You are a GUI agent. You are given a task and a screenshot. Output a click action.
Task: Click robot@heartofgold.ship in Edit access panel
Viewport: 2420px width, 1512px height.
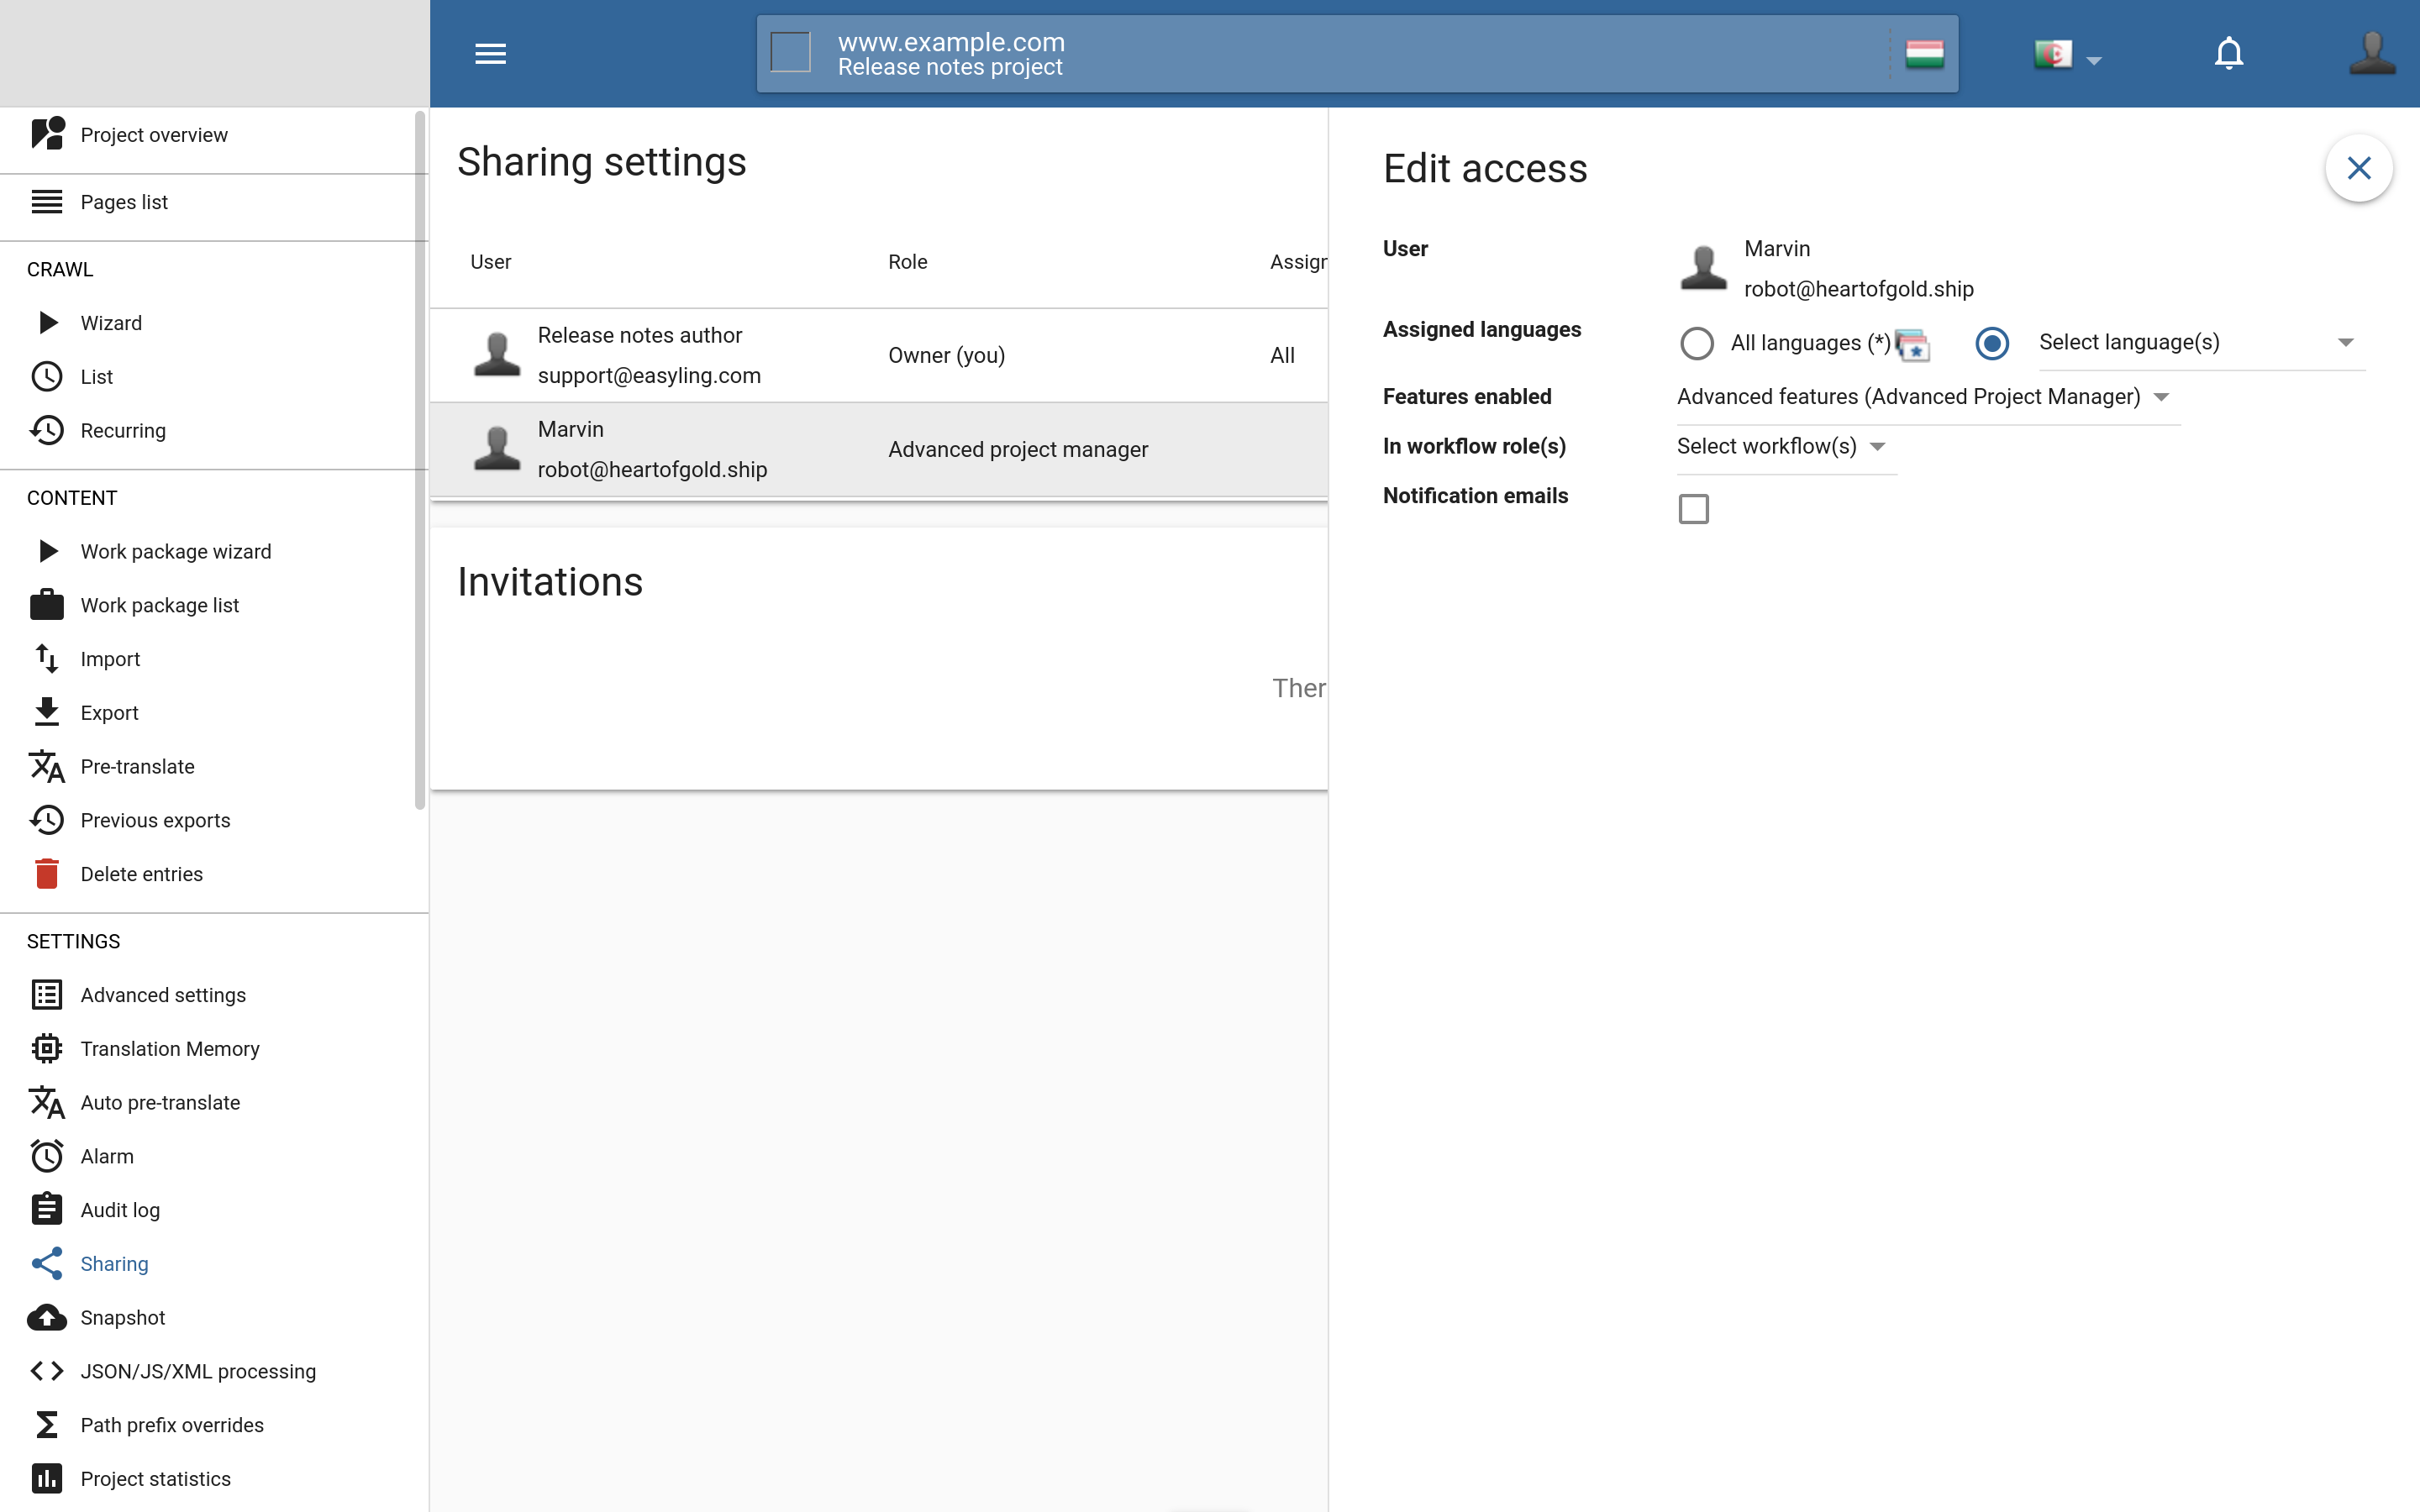[1858, 289]
